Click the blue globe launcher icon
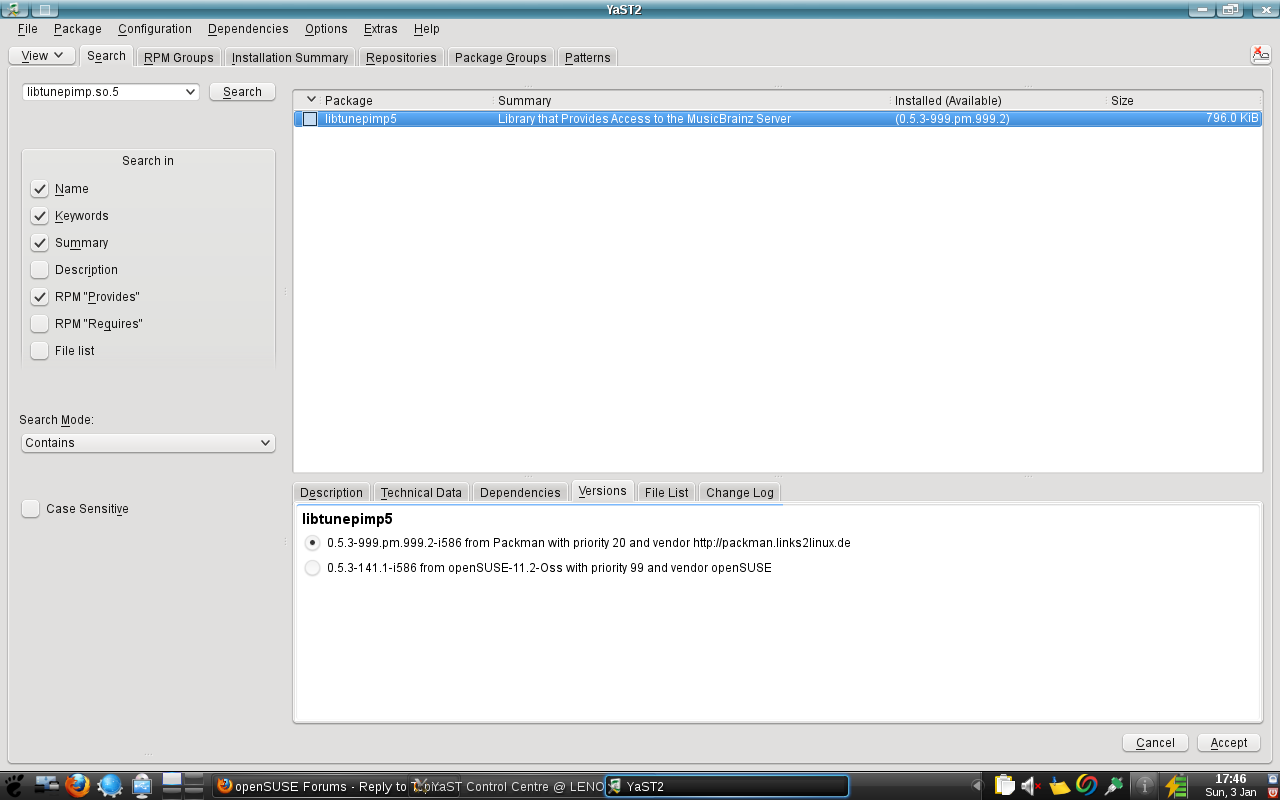1280x800 pixels. [x=110, y=786]
